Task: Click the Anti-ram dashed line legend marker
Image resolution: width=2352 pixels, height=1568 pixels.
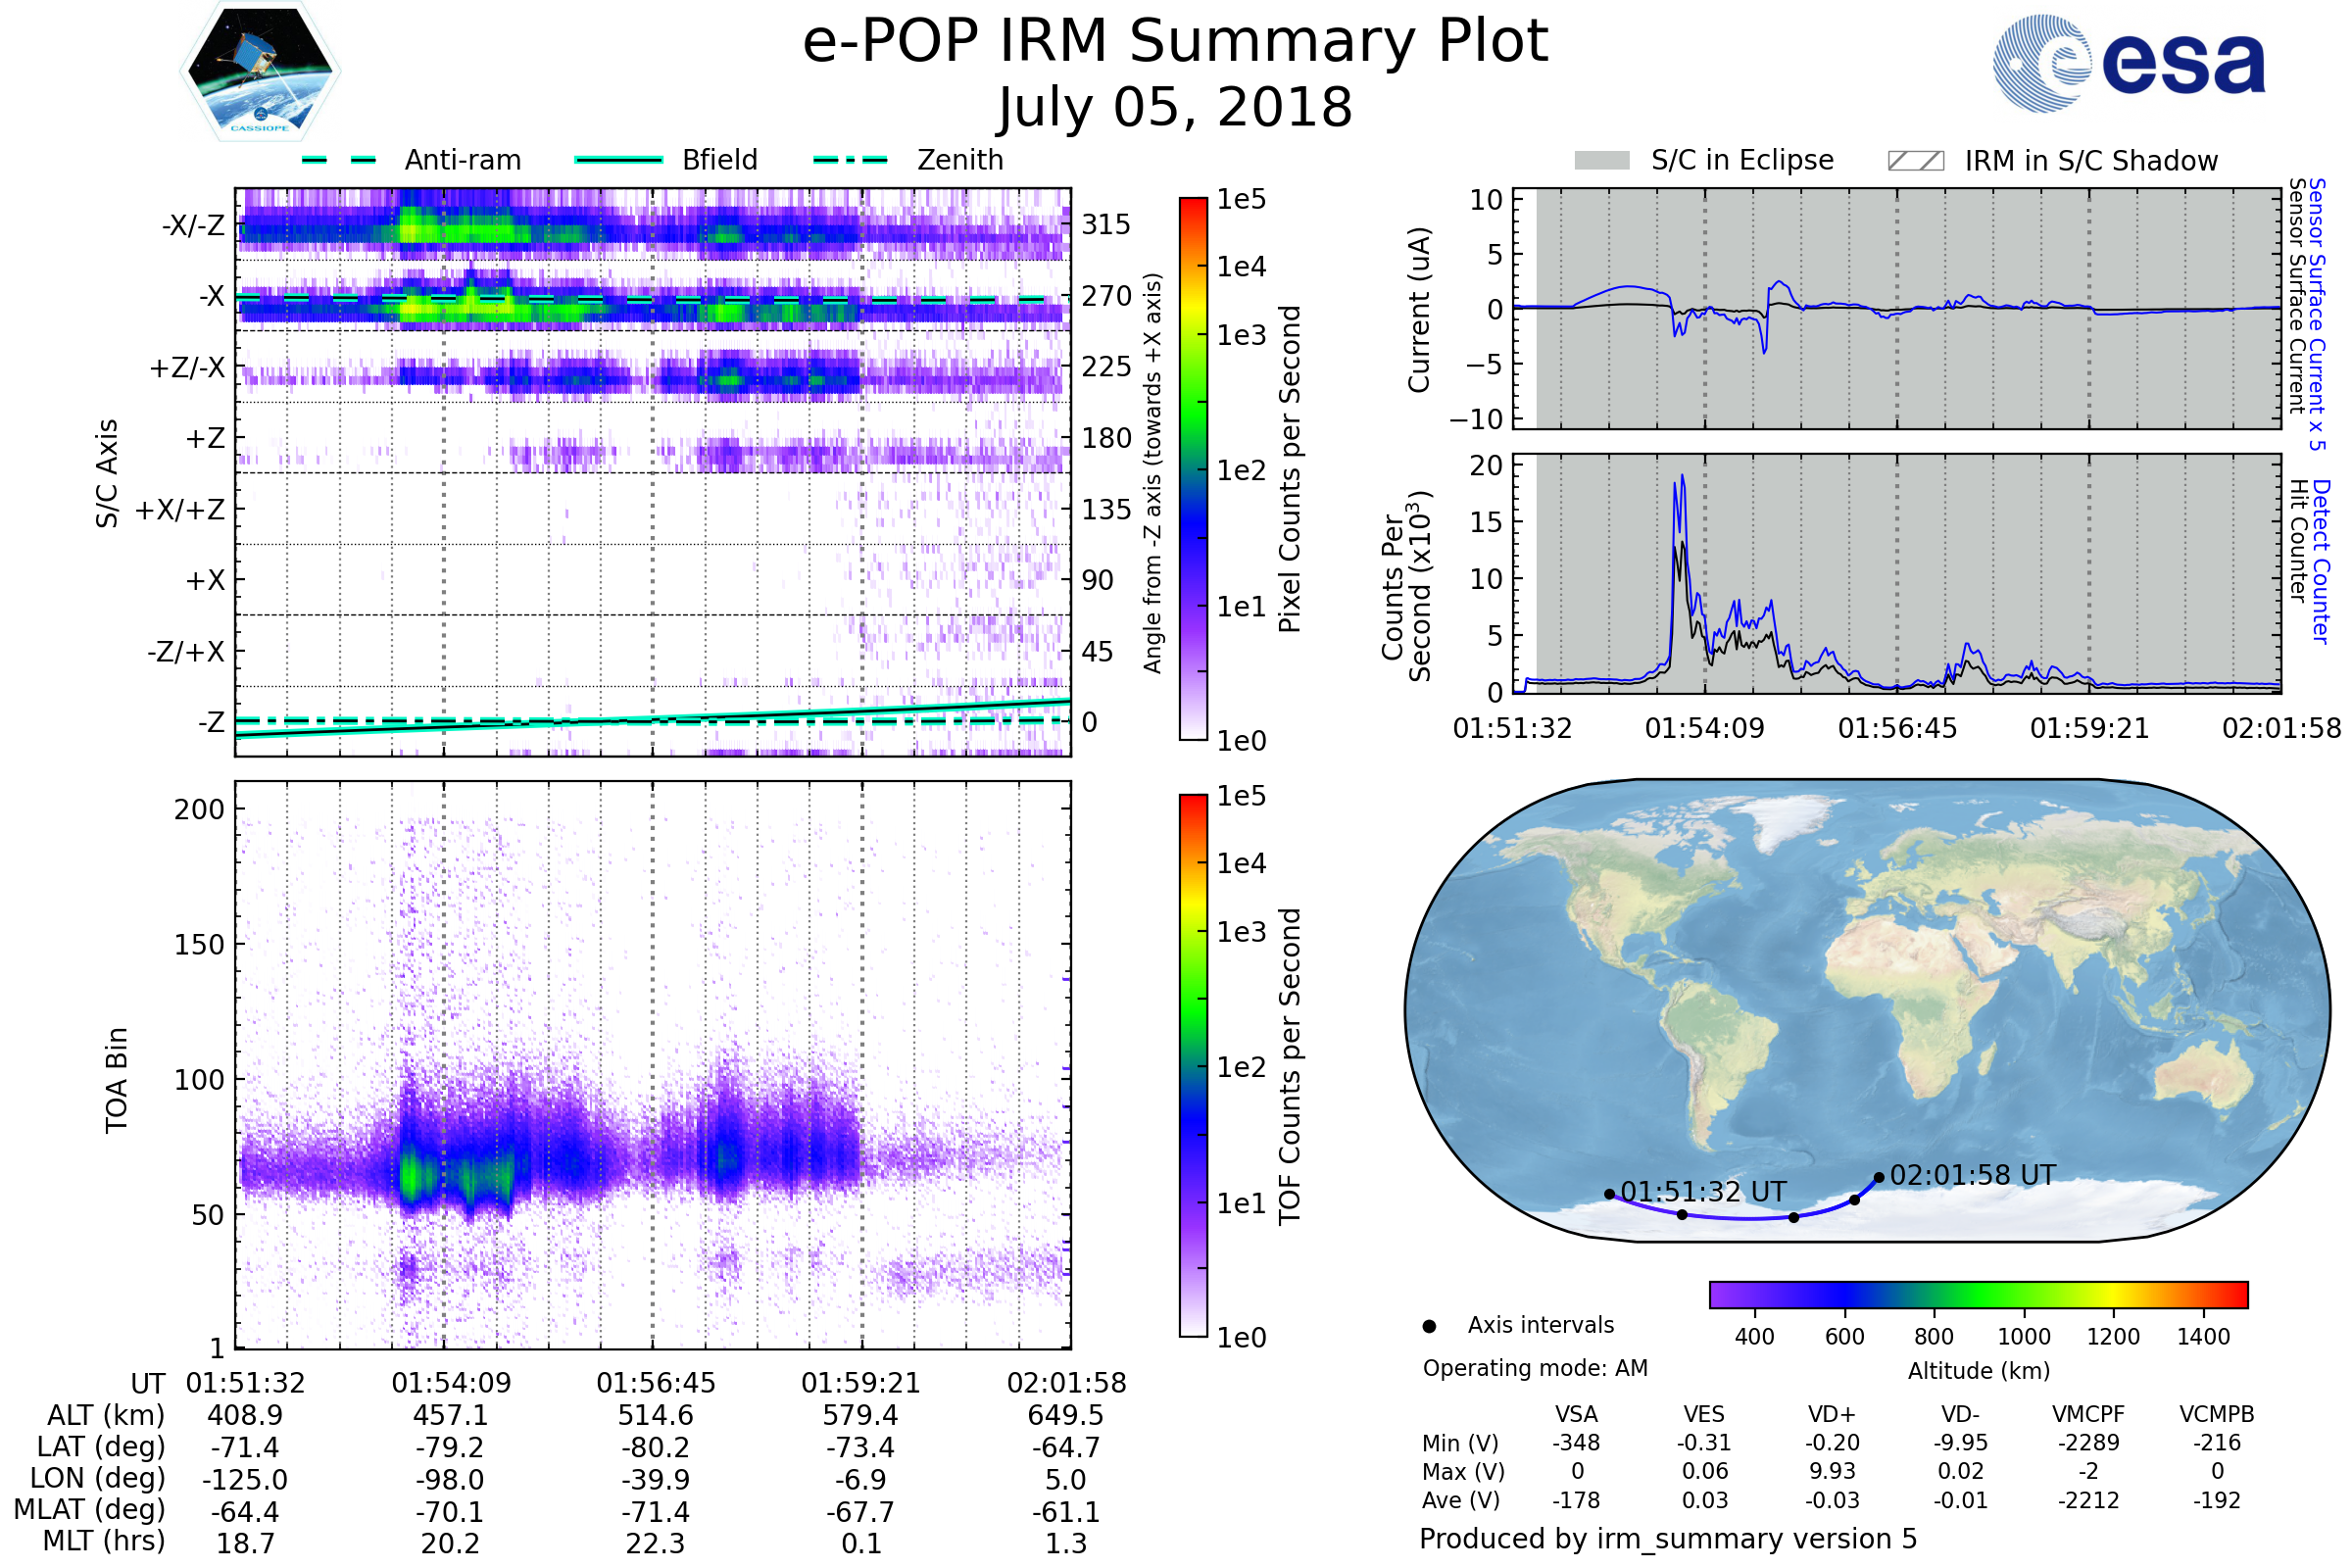Action: pyautogui.click(x=339, y=160)
